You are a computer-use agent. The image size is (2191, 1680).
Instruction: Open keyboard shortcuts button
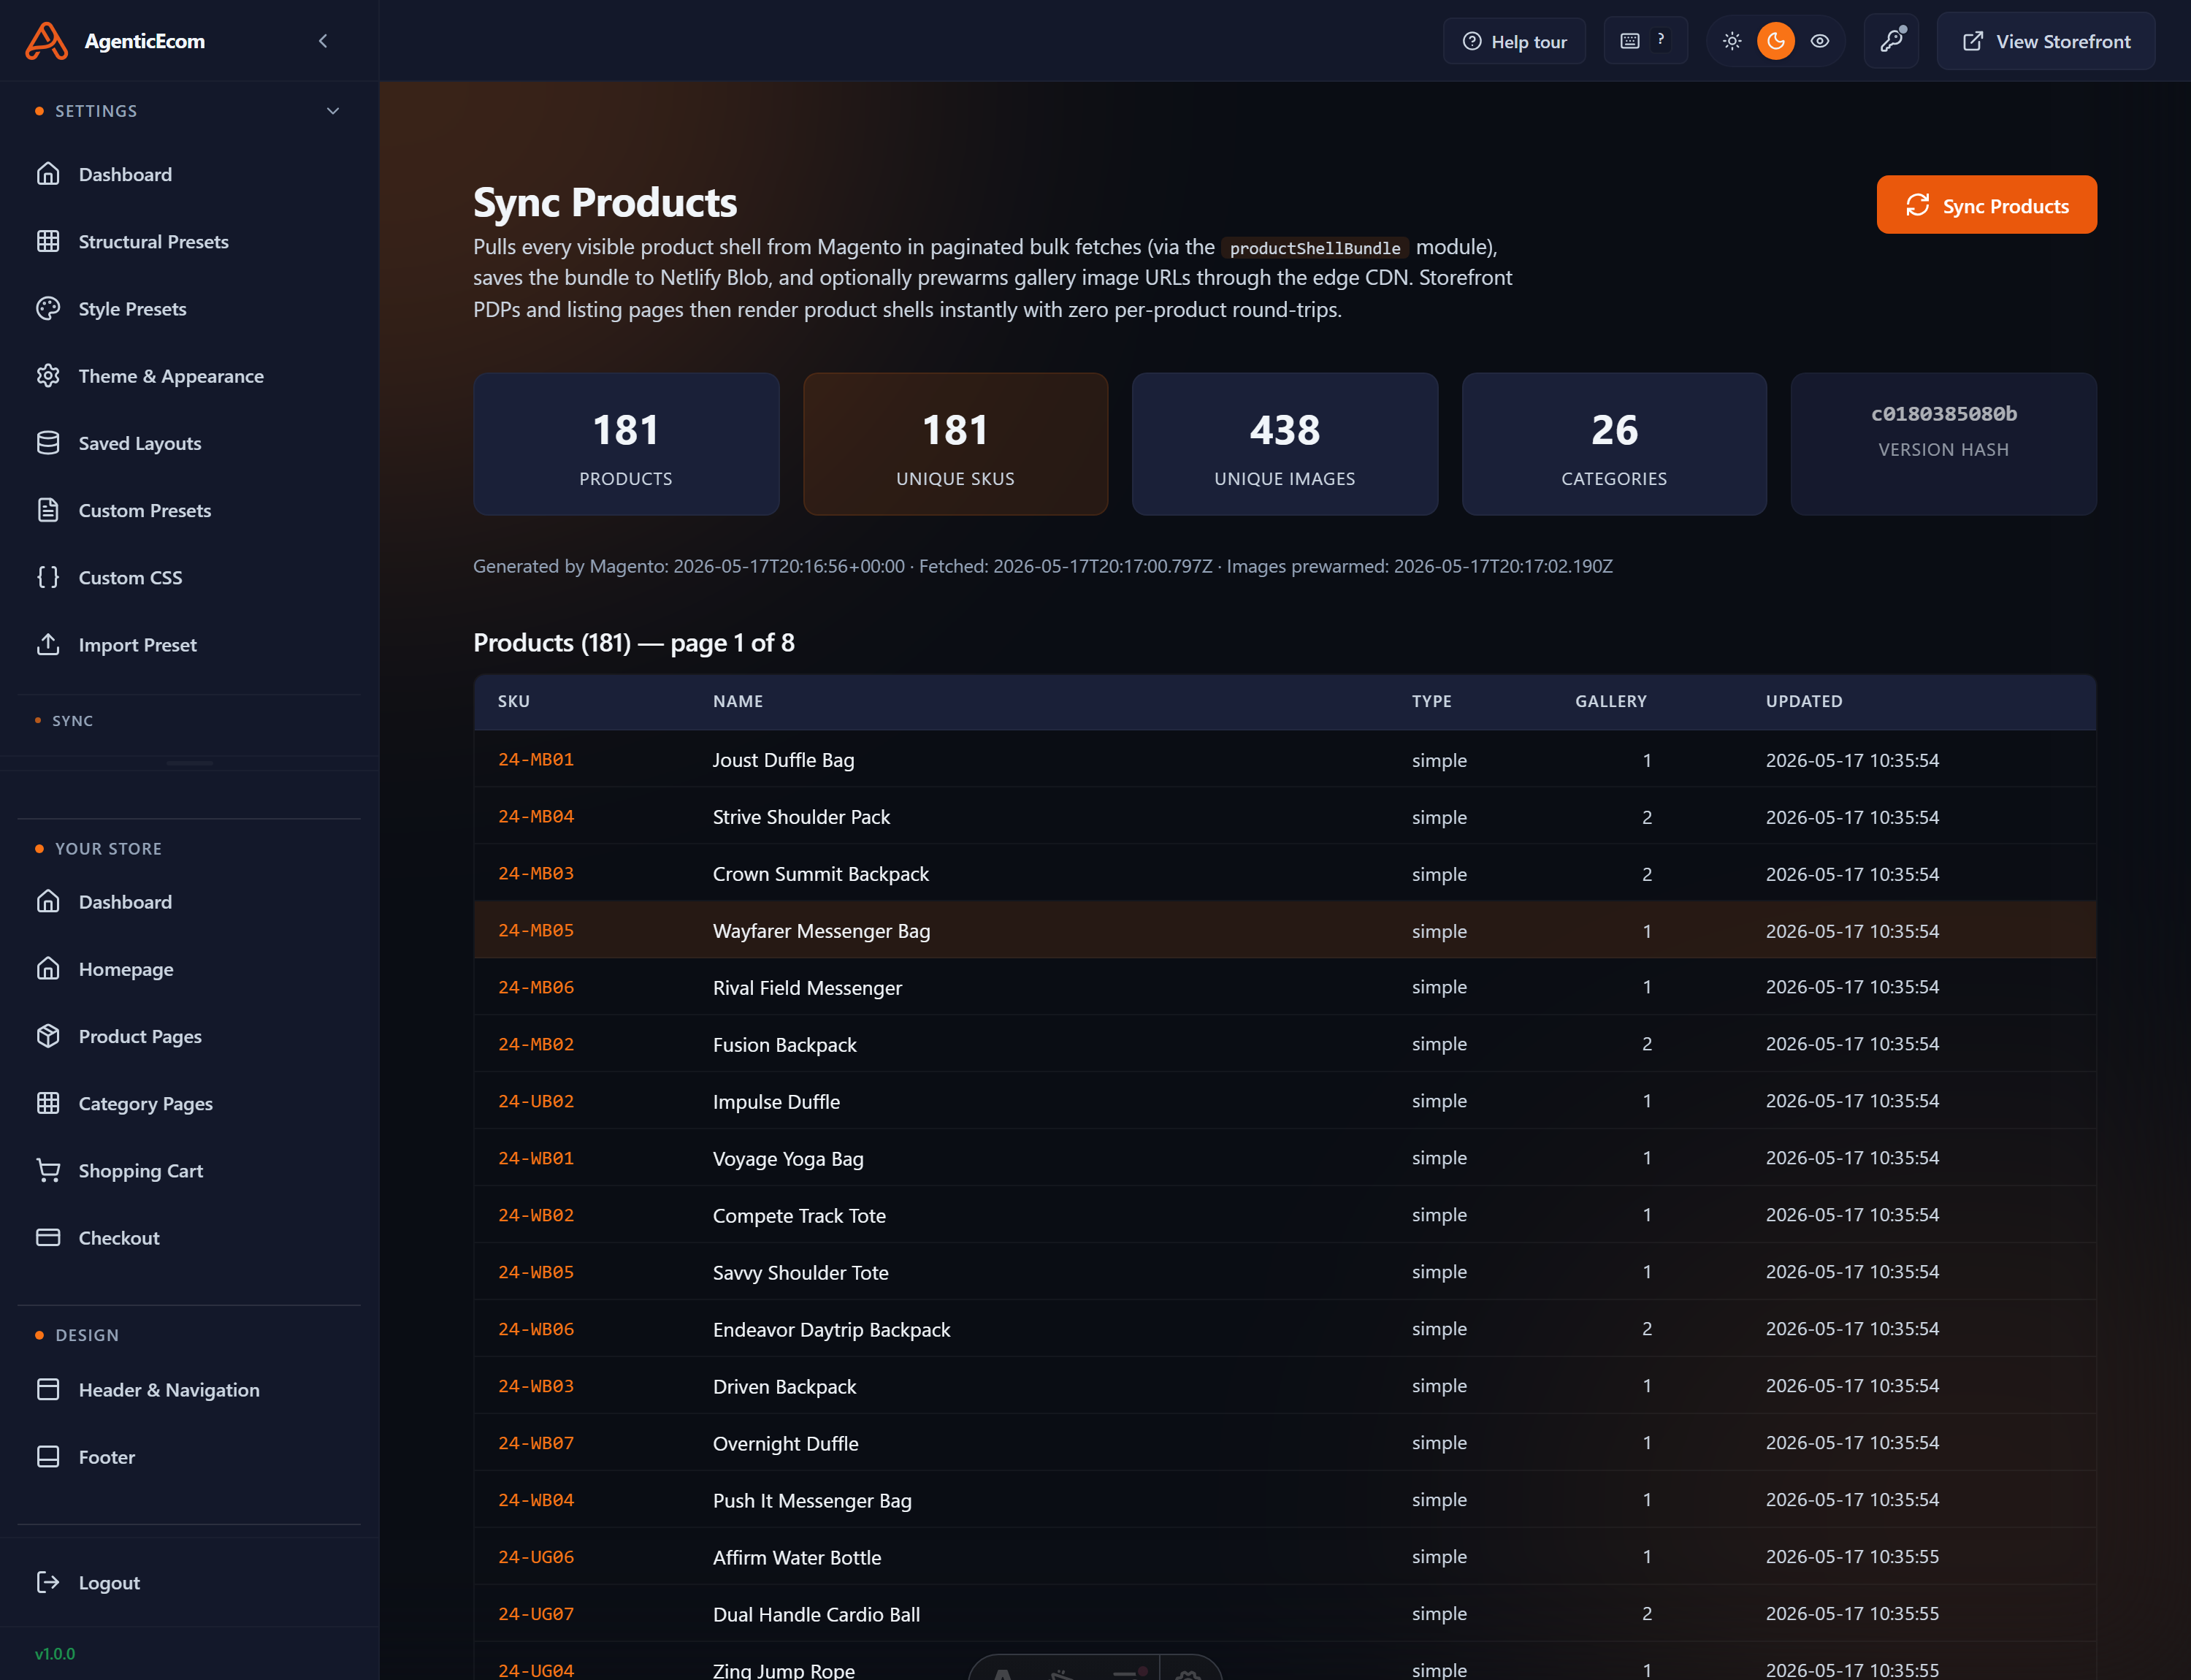1645,41
